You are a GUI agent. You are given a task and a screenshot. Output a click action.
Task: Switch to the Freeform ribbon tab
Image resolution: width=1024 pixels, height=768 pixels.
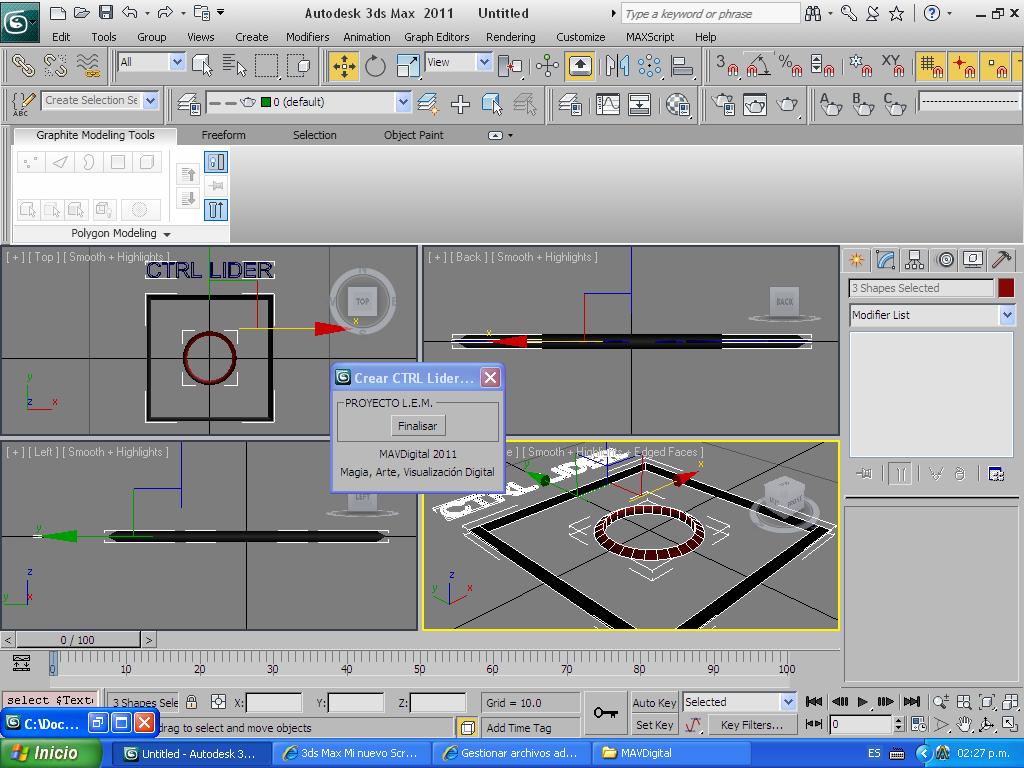pos(223,135)
